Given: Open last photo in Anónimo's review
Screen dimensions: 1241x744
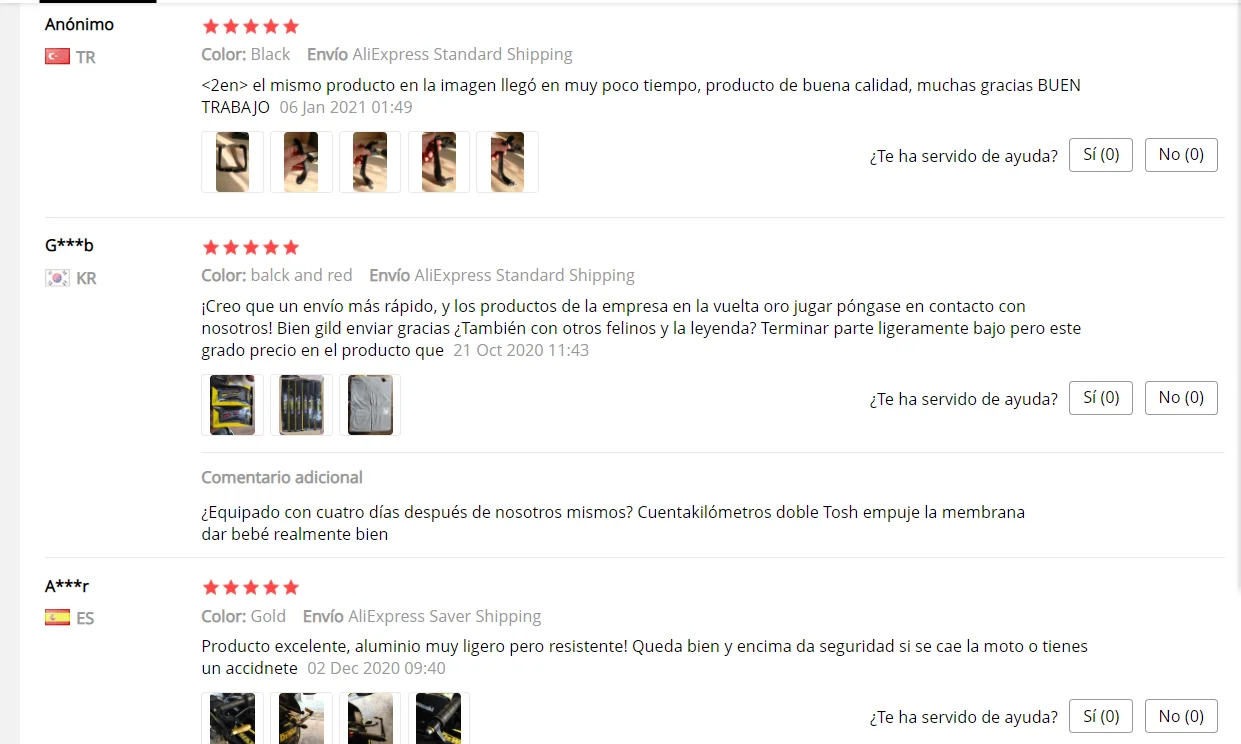Looking at the screenshot, I should pyautogui.click(x=507, y=162).
